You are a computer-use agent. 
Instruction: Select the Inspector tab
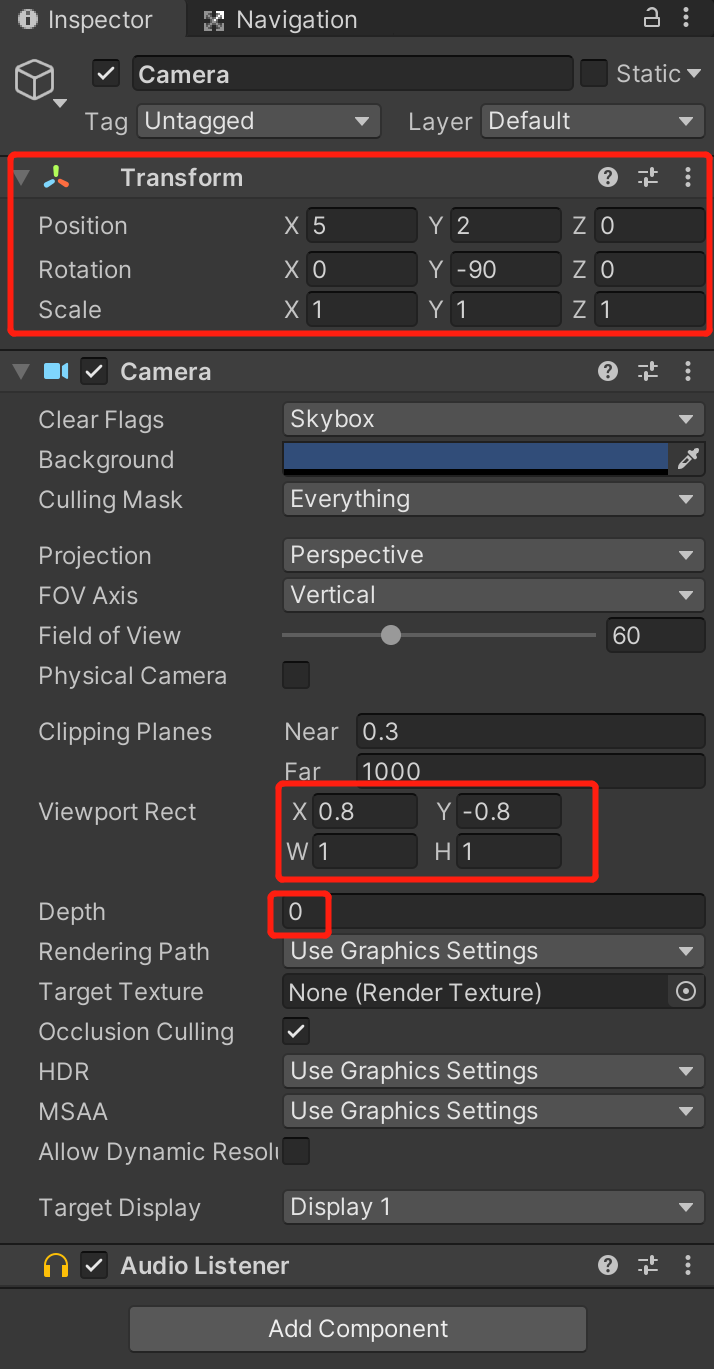coord(86,20)
